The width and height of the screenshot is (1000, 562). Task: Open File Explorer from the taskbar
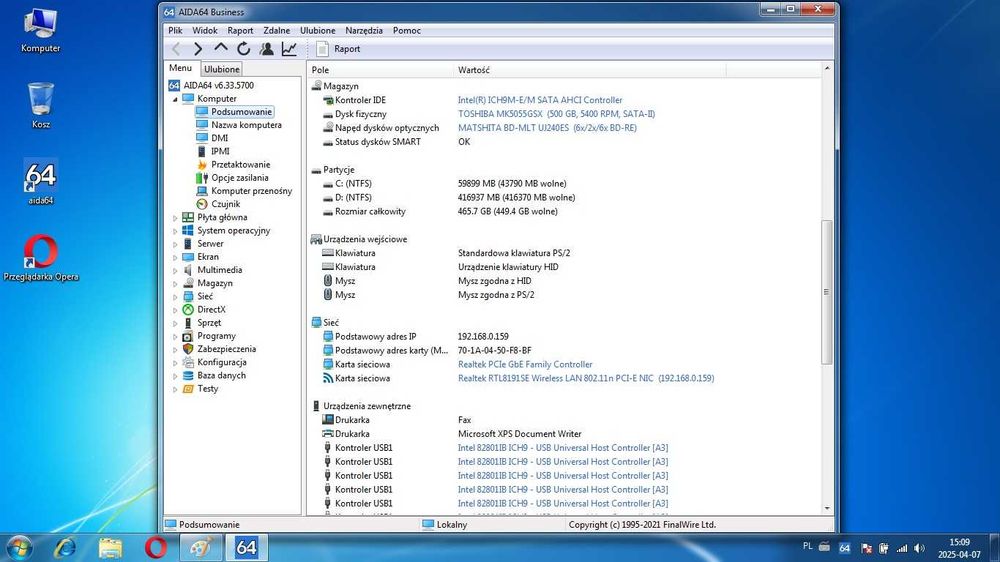pyautogui.click(x=110, y=547)
